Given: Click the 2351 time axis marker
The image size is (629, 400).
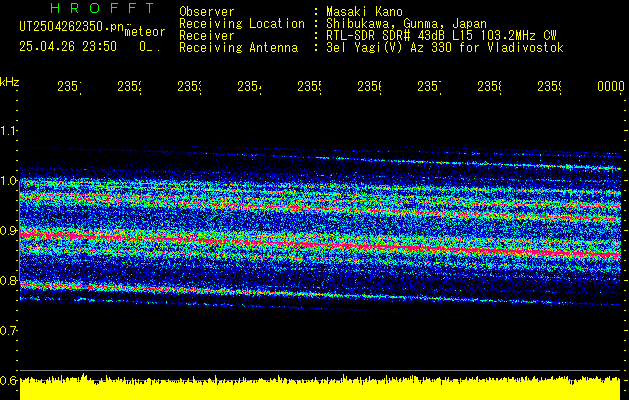Looking at the screenshot, I should point(69,87).
